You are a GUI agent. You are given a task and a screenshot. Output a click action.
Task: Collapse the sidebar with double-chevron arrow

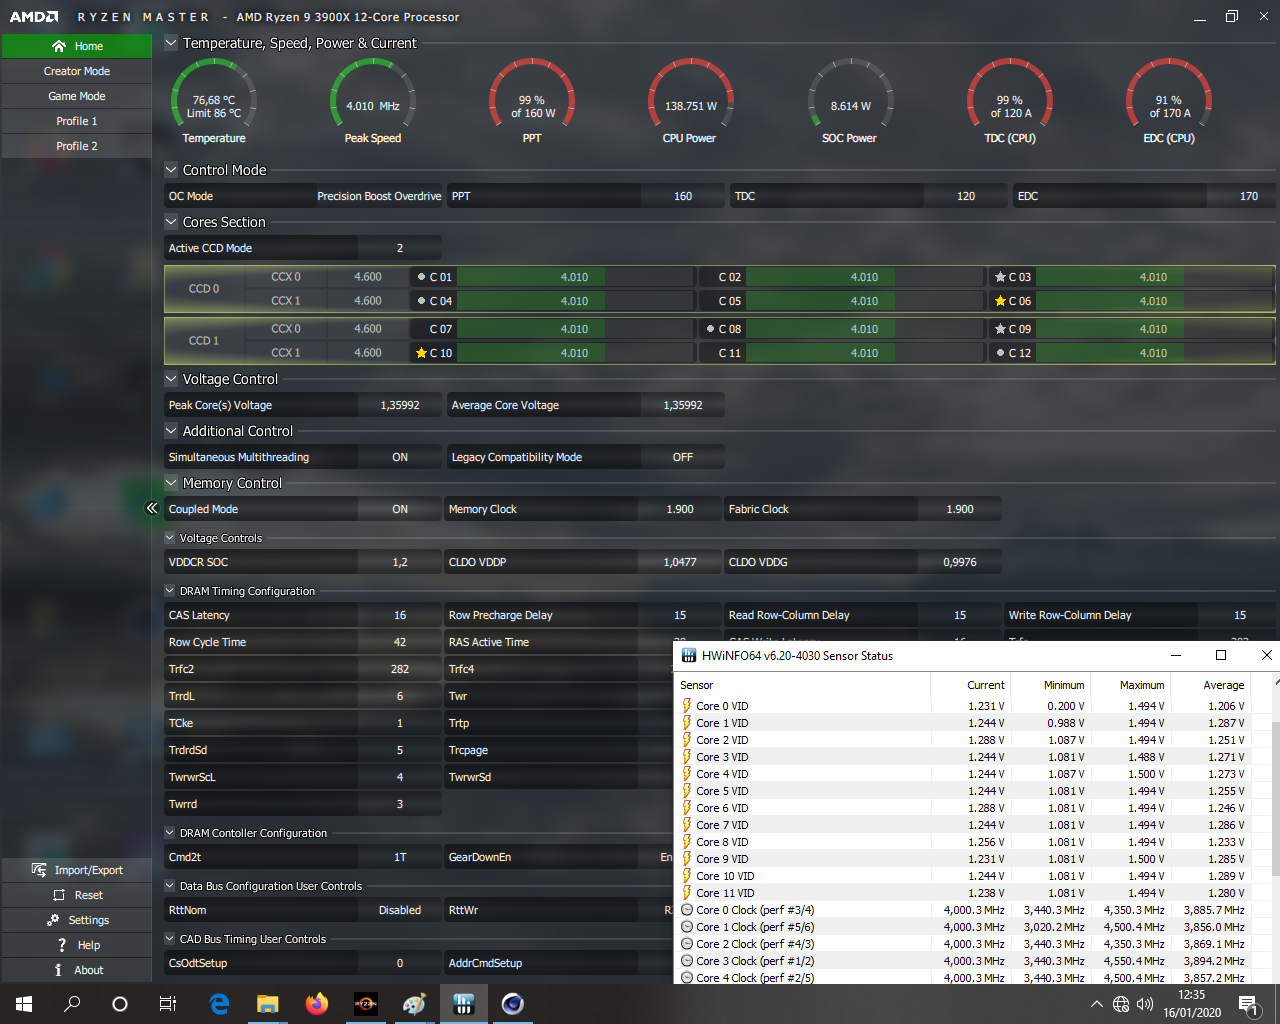click(x=152, y=508)
